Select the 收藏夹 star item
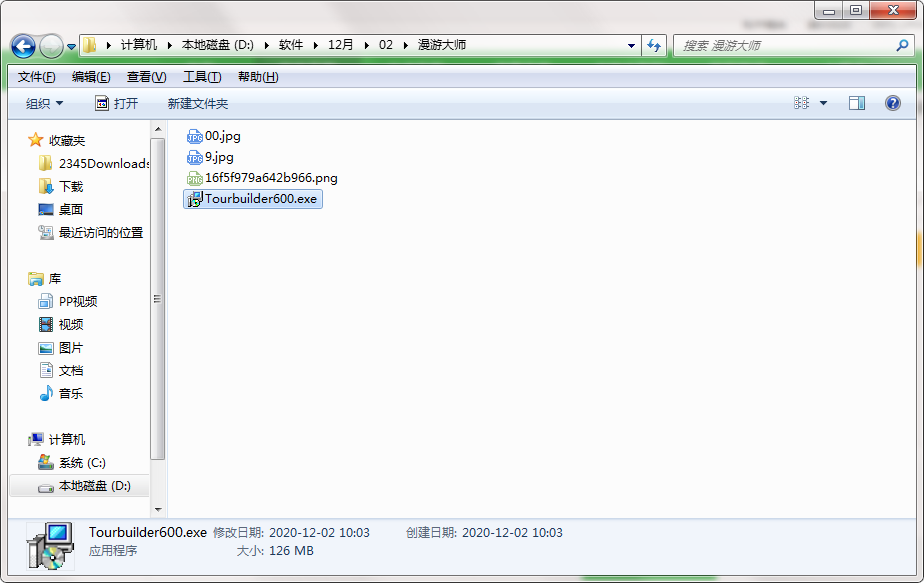Screen dimensions: 924x583 (57, 140)
